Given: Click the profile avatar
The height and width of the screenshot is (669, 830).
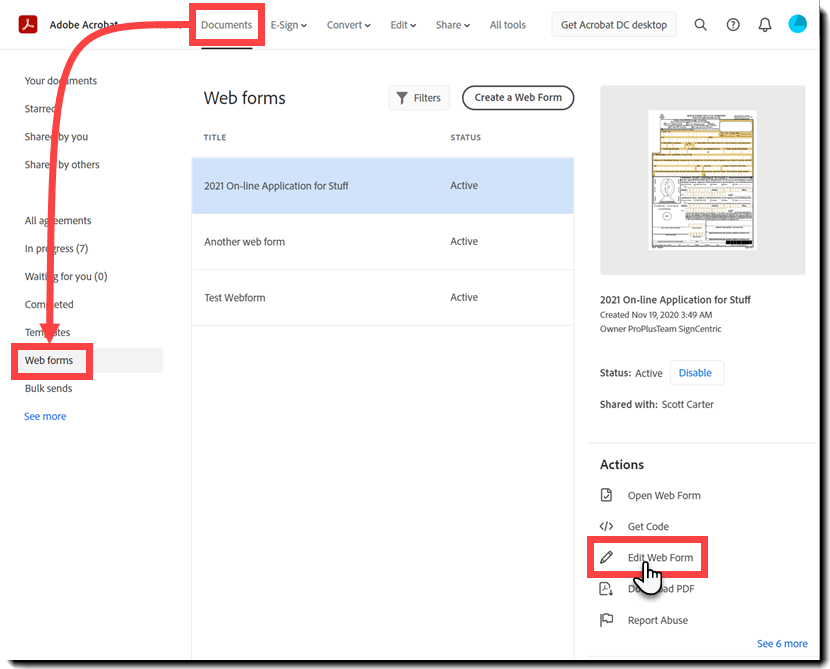Looking at the screenshot, I should click(x=797, y=23).
